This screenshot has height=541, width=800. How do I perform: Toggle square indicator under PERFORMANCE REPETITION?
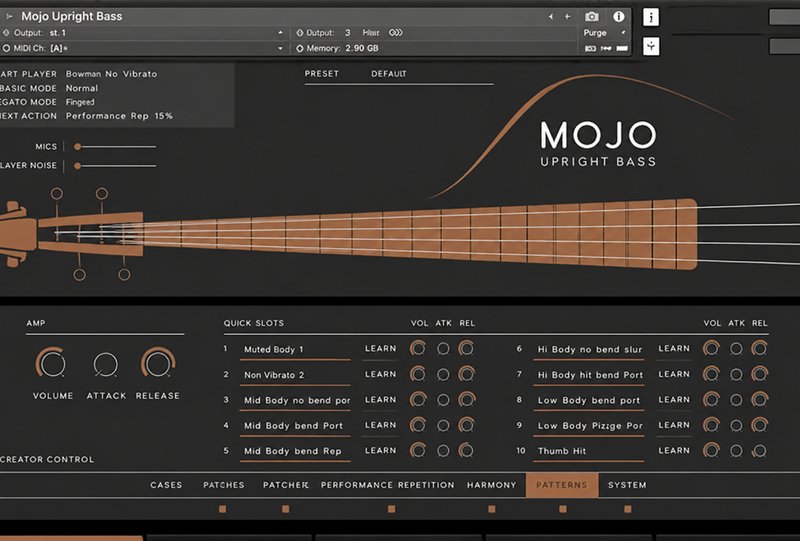[x=391, y=509]
